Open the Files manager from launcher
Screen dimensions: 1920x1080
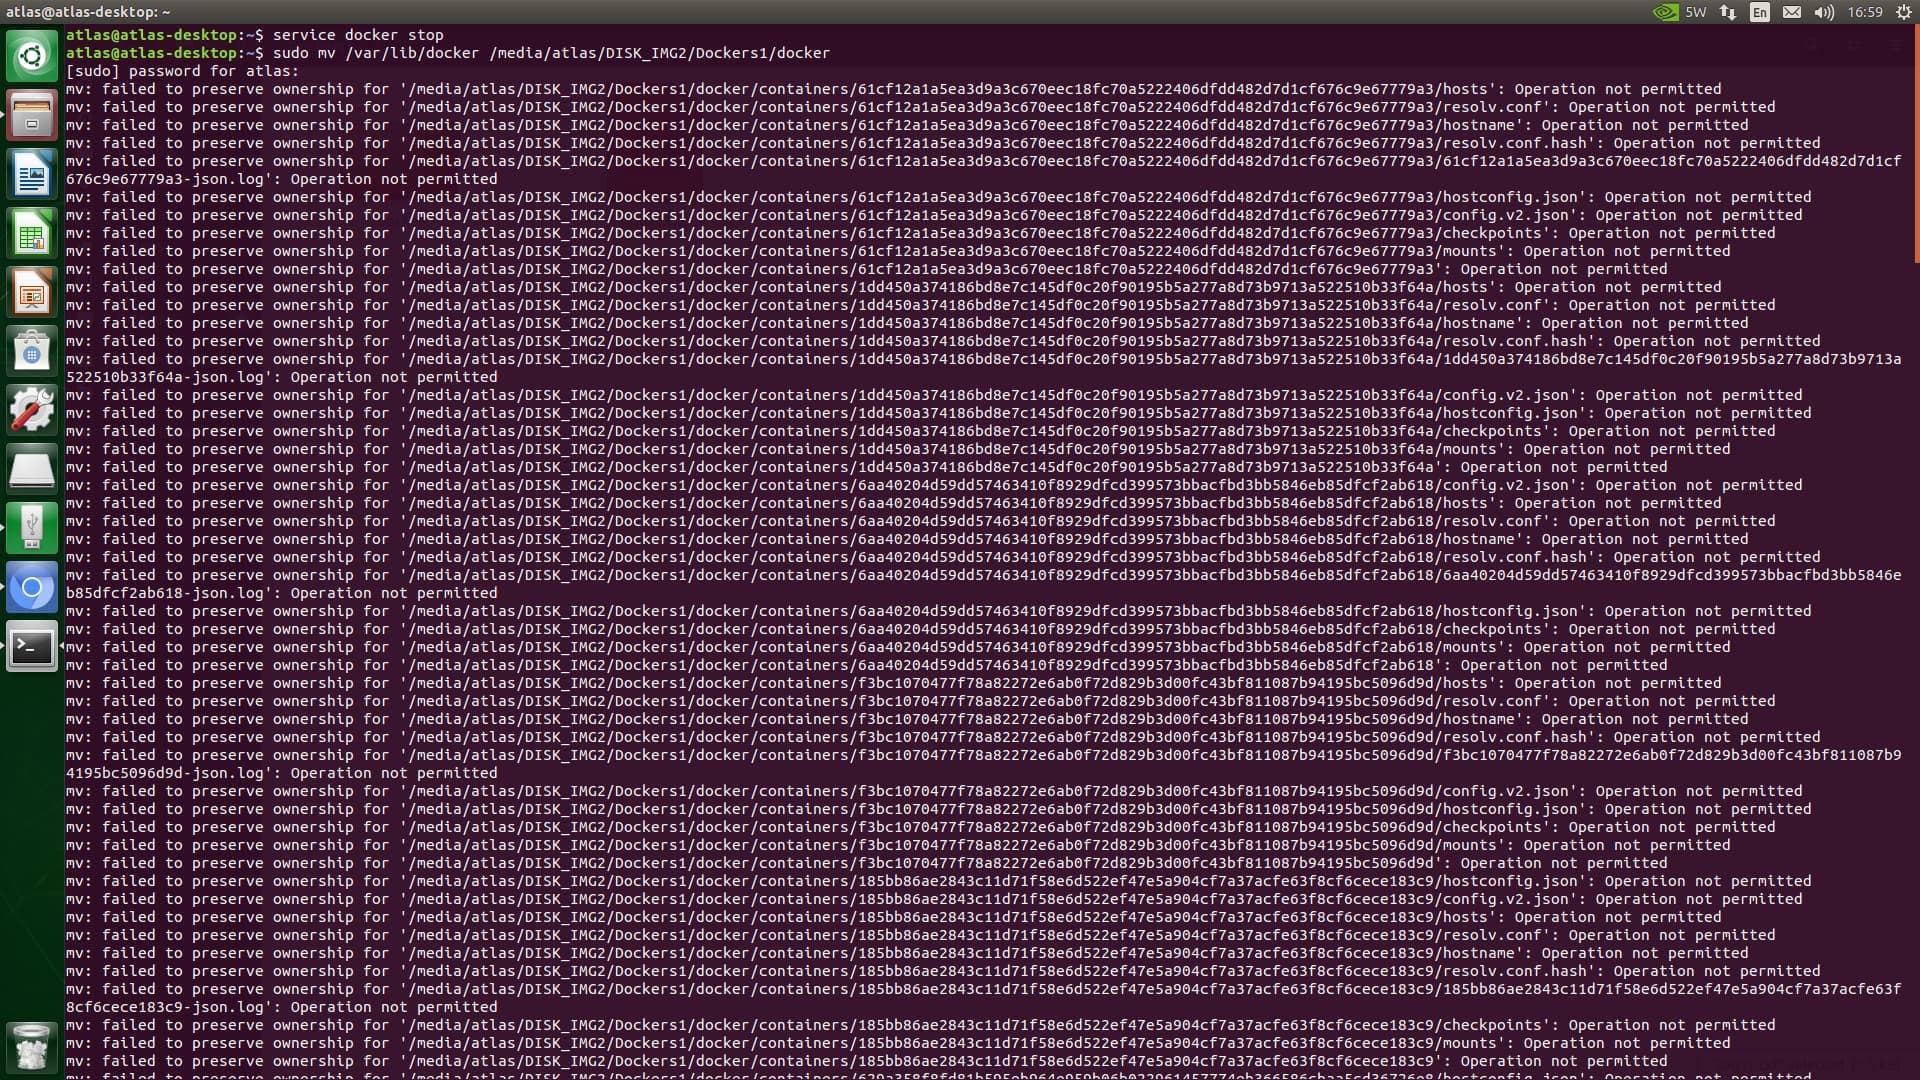pos(31,115)
